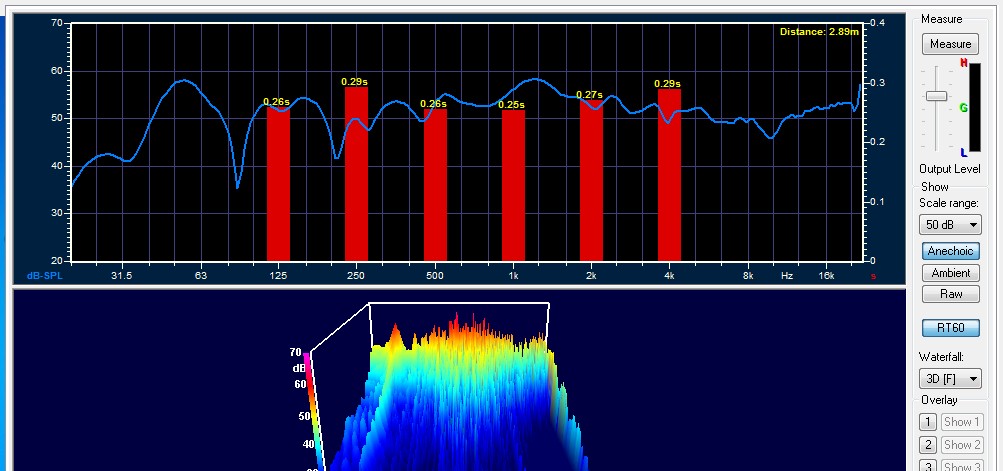Screen dimensions: 1003x471
Task: Click the 2k bar labeled 0.27s
Action: [x=591, y=182]
